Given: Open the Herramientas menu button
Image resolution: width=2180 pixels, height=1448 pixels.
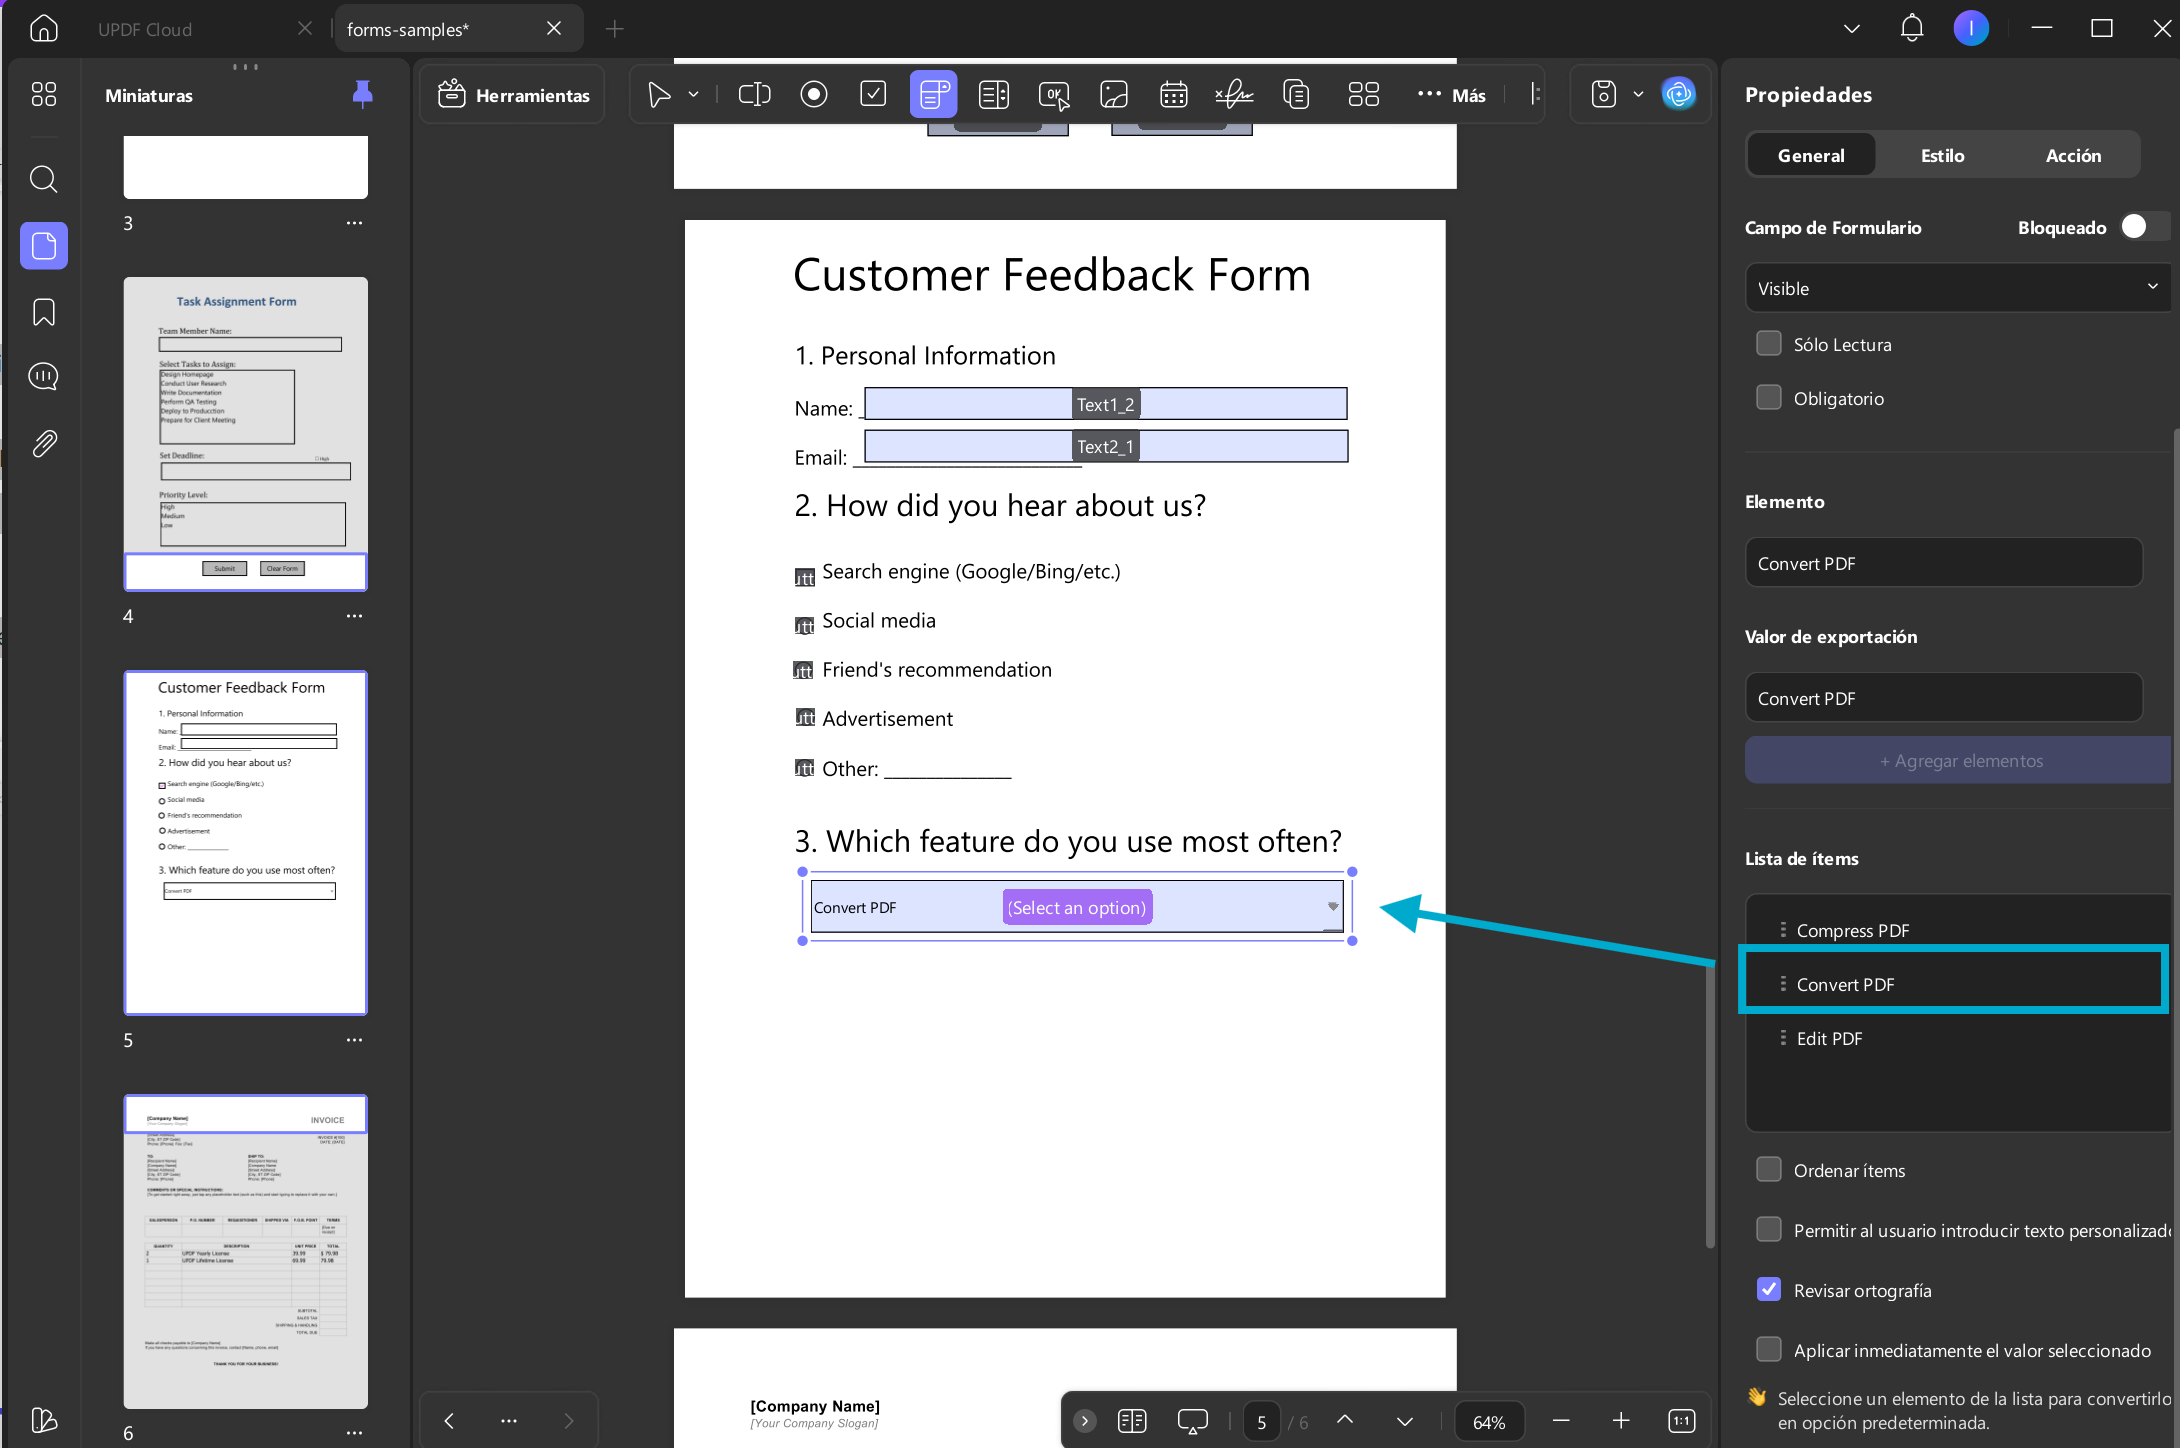Looking at the screenshot, I should tap(513, 95).
